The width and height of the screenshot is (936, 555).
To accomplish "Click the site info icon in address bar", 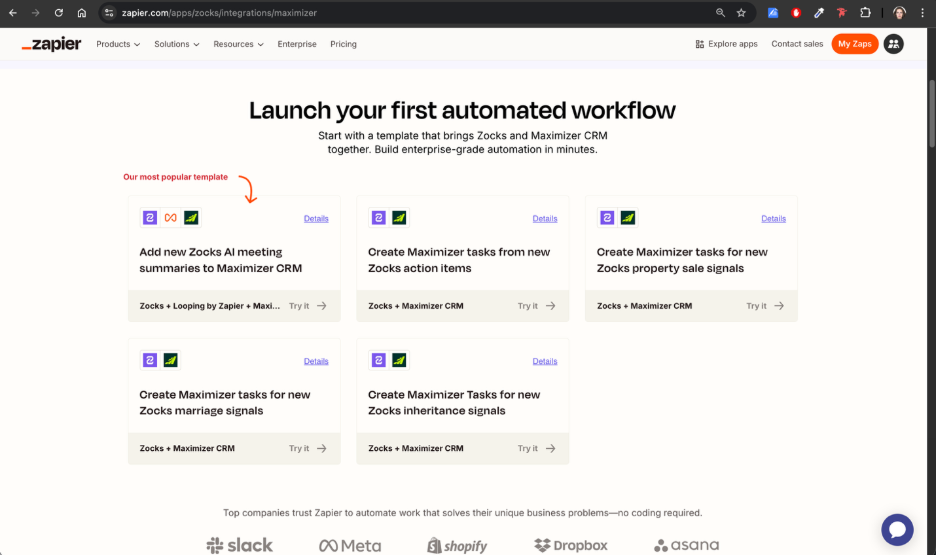I will coord(109,13).
